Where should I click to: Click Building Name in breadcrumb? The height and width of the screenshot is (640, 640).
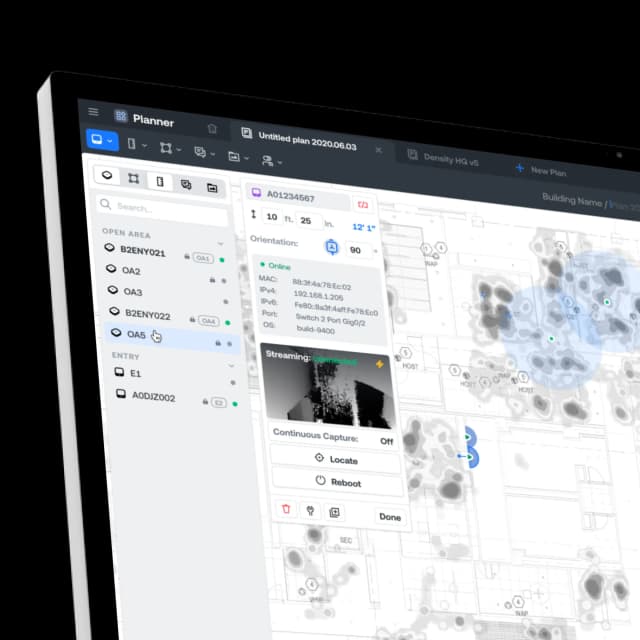572,200
